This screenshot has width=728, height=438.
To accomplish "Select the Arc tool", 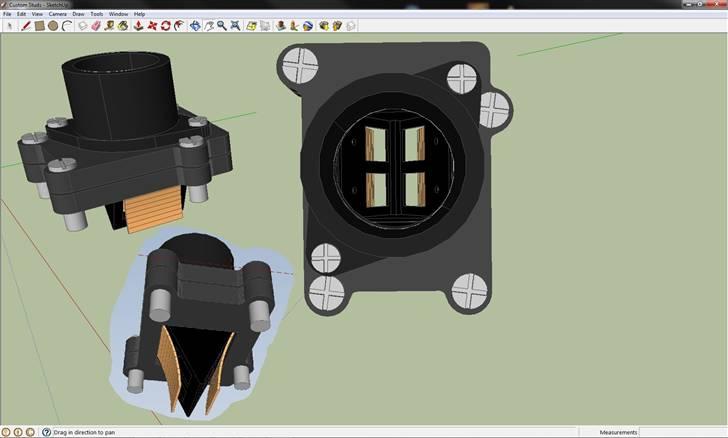I will (x=64, y=25).
